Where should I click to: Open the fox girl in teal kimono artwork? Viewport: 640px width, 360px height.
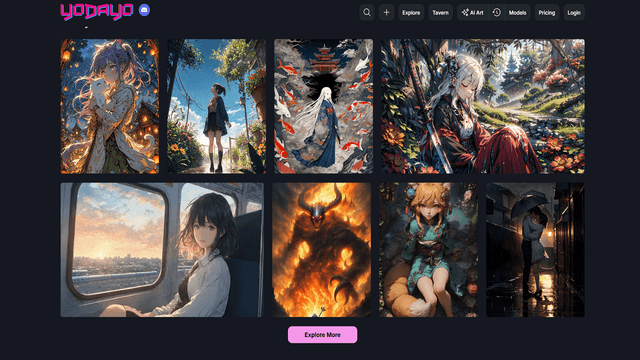[429, 250]
